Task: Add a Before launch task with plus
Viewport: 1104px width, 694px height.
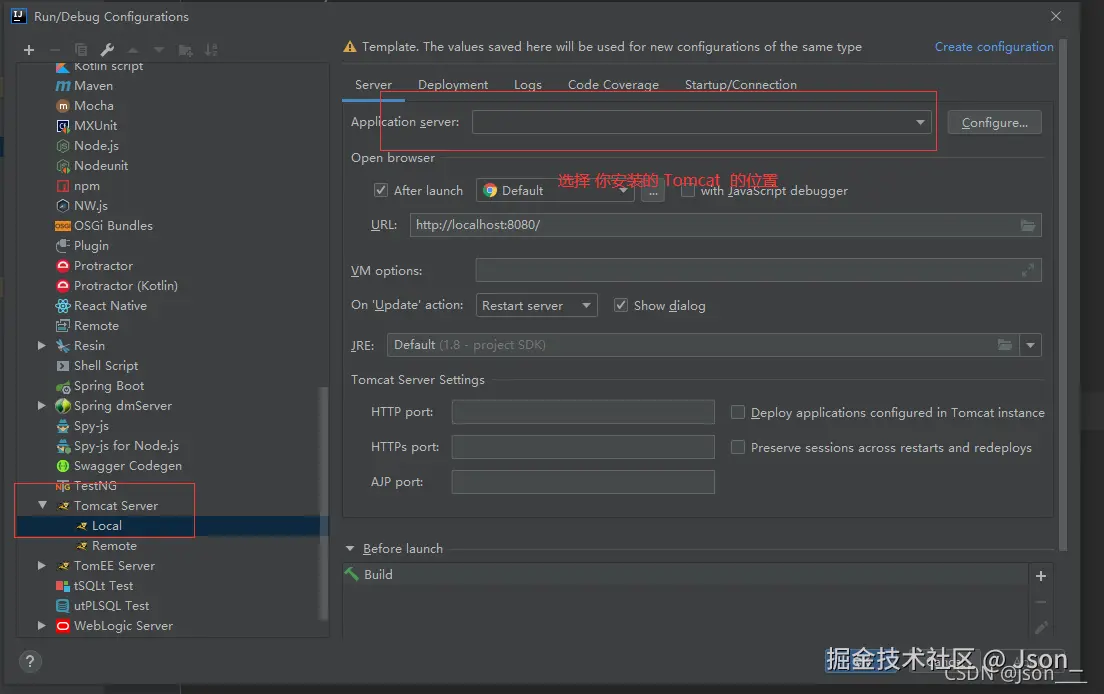Action: click(x=1041, y=576)
